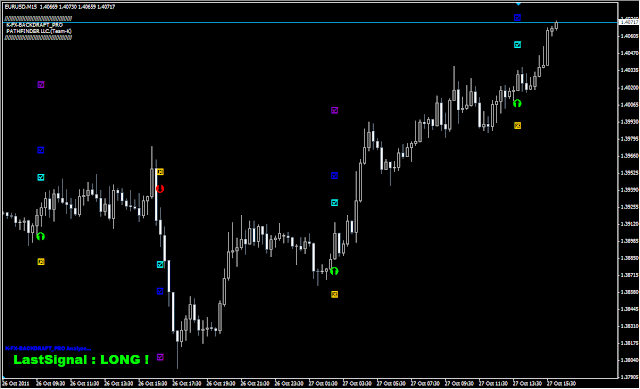The width and height of the screenshot is (640, 389).
Task: Click the green up arrow at the chart's deepest pullback
Action: pos(334,271)
